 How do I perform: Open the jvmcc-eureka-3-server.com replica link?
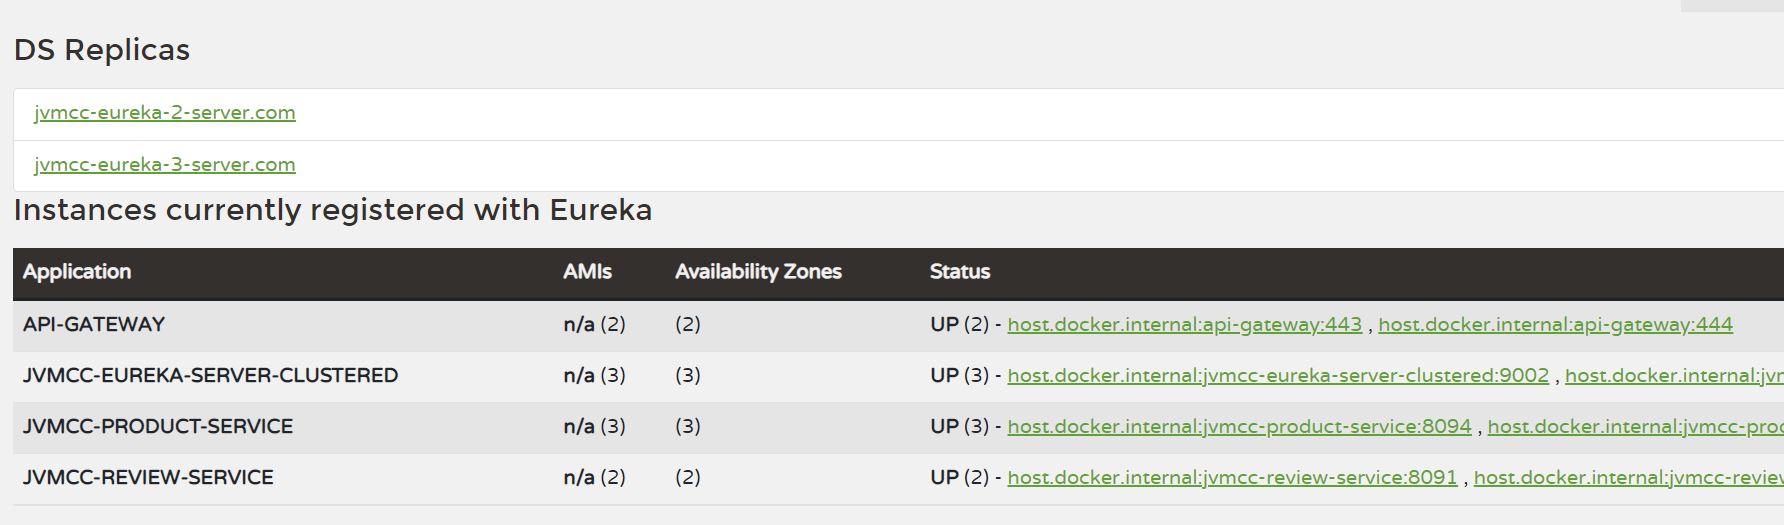tap(165, 165)
